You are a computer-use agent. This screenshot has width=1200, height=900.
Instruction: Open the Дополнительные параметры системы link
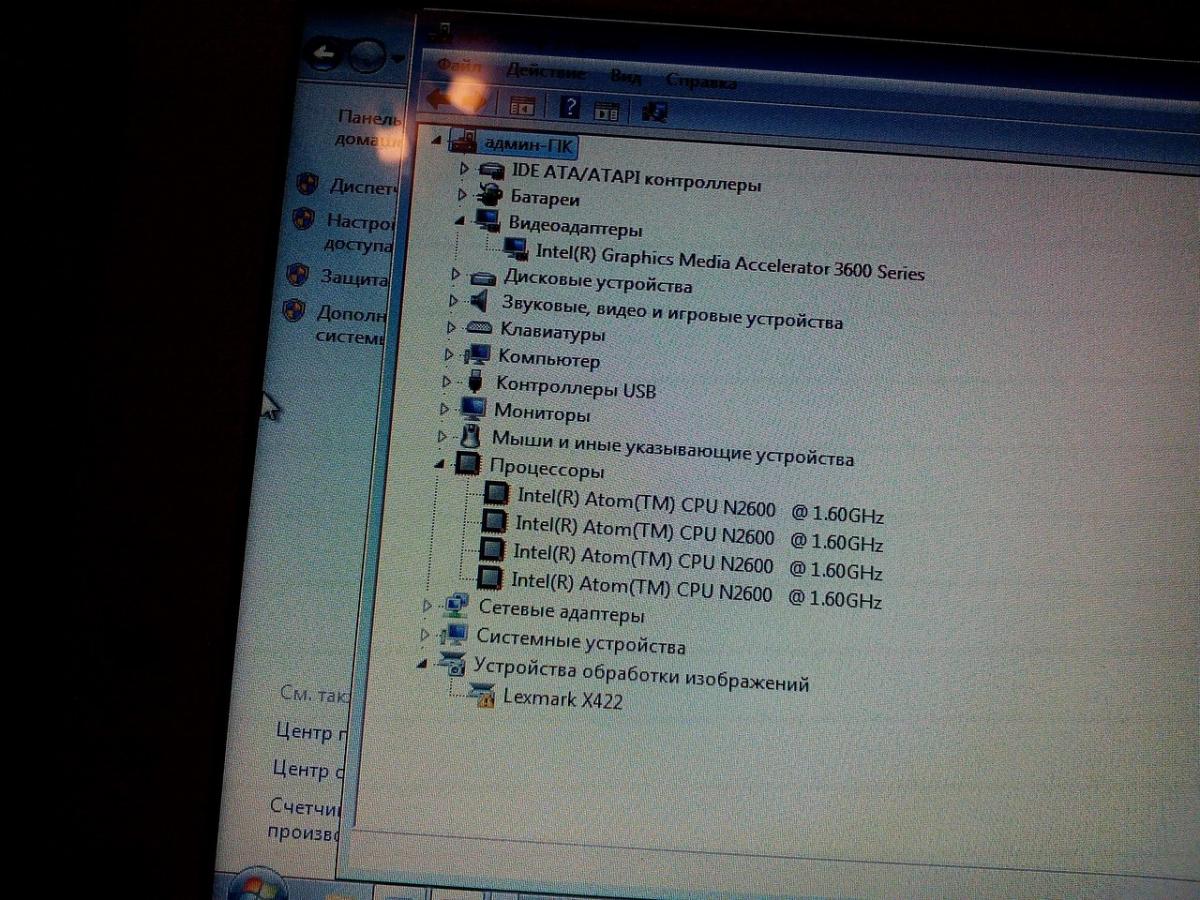point(350,324)
